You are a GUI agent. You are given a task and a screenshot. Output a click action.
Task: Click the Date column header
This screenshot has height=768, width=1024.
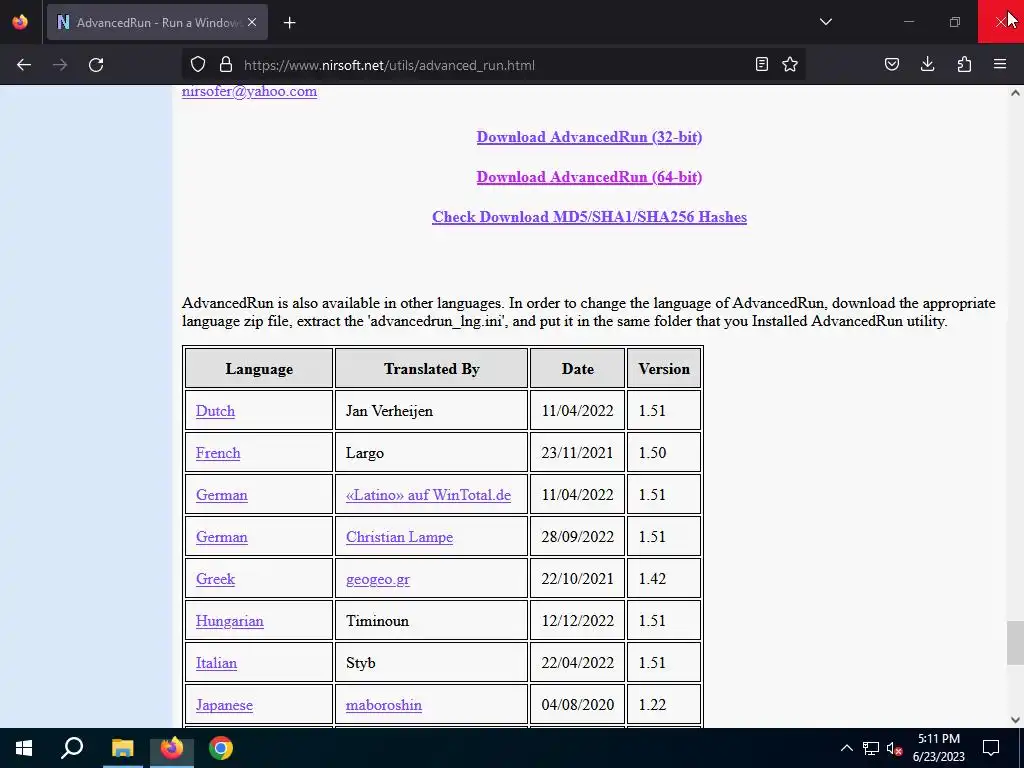(578, 368)
